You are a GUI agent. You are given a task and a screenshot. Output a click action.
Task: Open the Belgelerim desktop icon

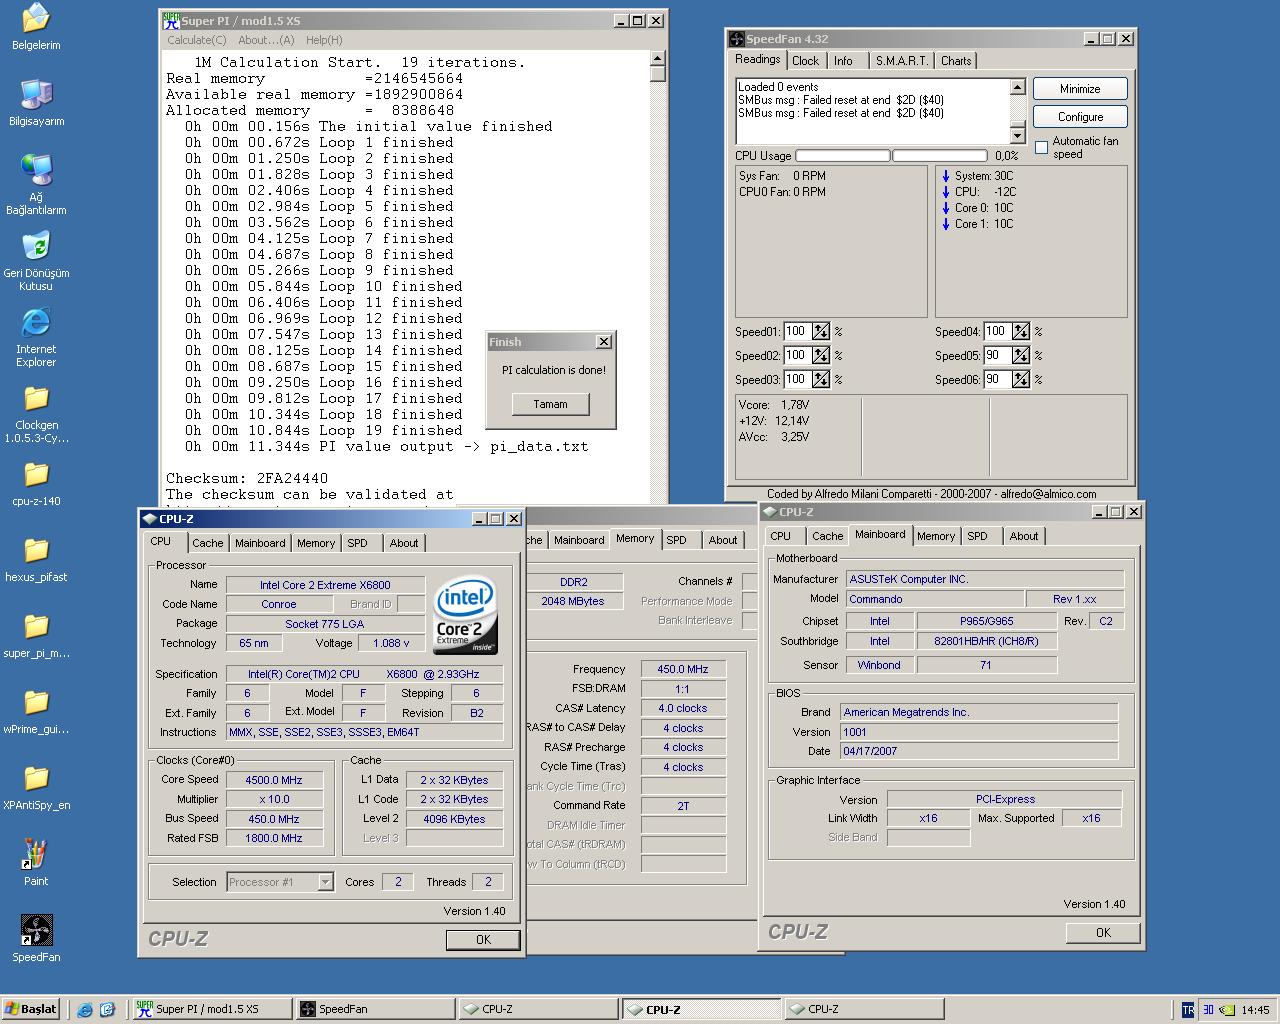(36, 26)
